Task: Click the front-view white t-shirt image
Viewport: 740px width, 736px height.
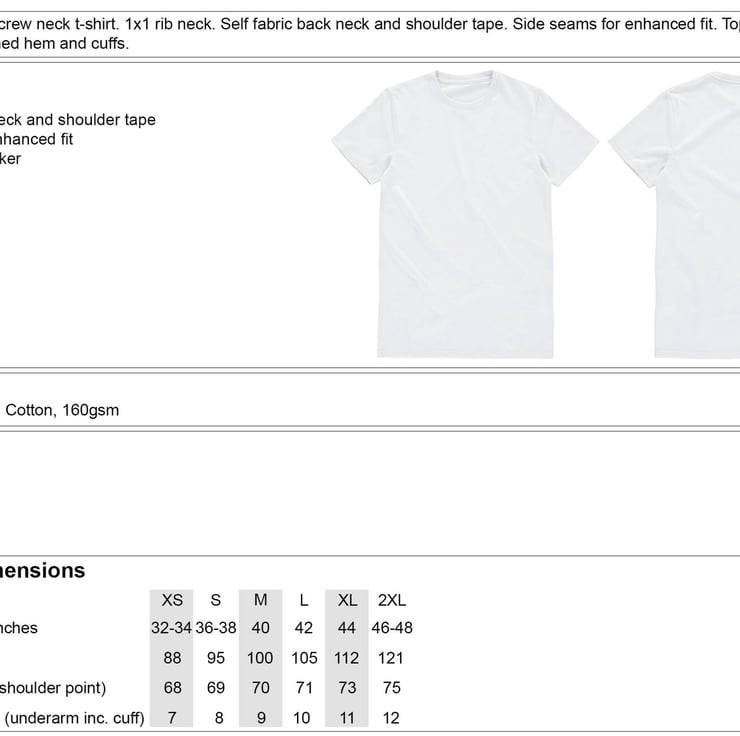Action: click(465, 215)
